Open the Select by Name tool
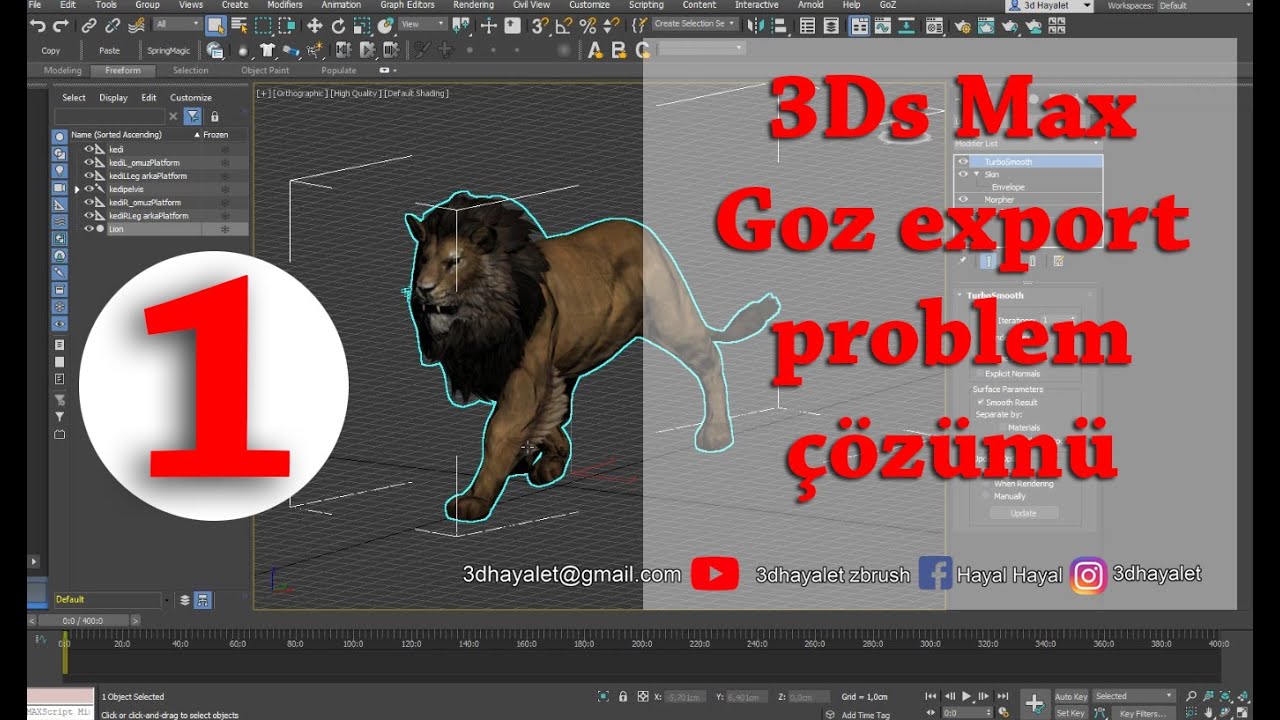Image resolution: width=1280 pixels, height=720 pixels. [x=239, y=25]
